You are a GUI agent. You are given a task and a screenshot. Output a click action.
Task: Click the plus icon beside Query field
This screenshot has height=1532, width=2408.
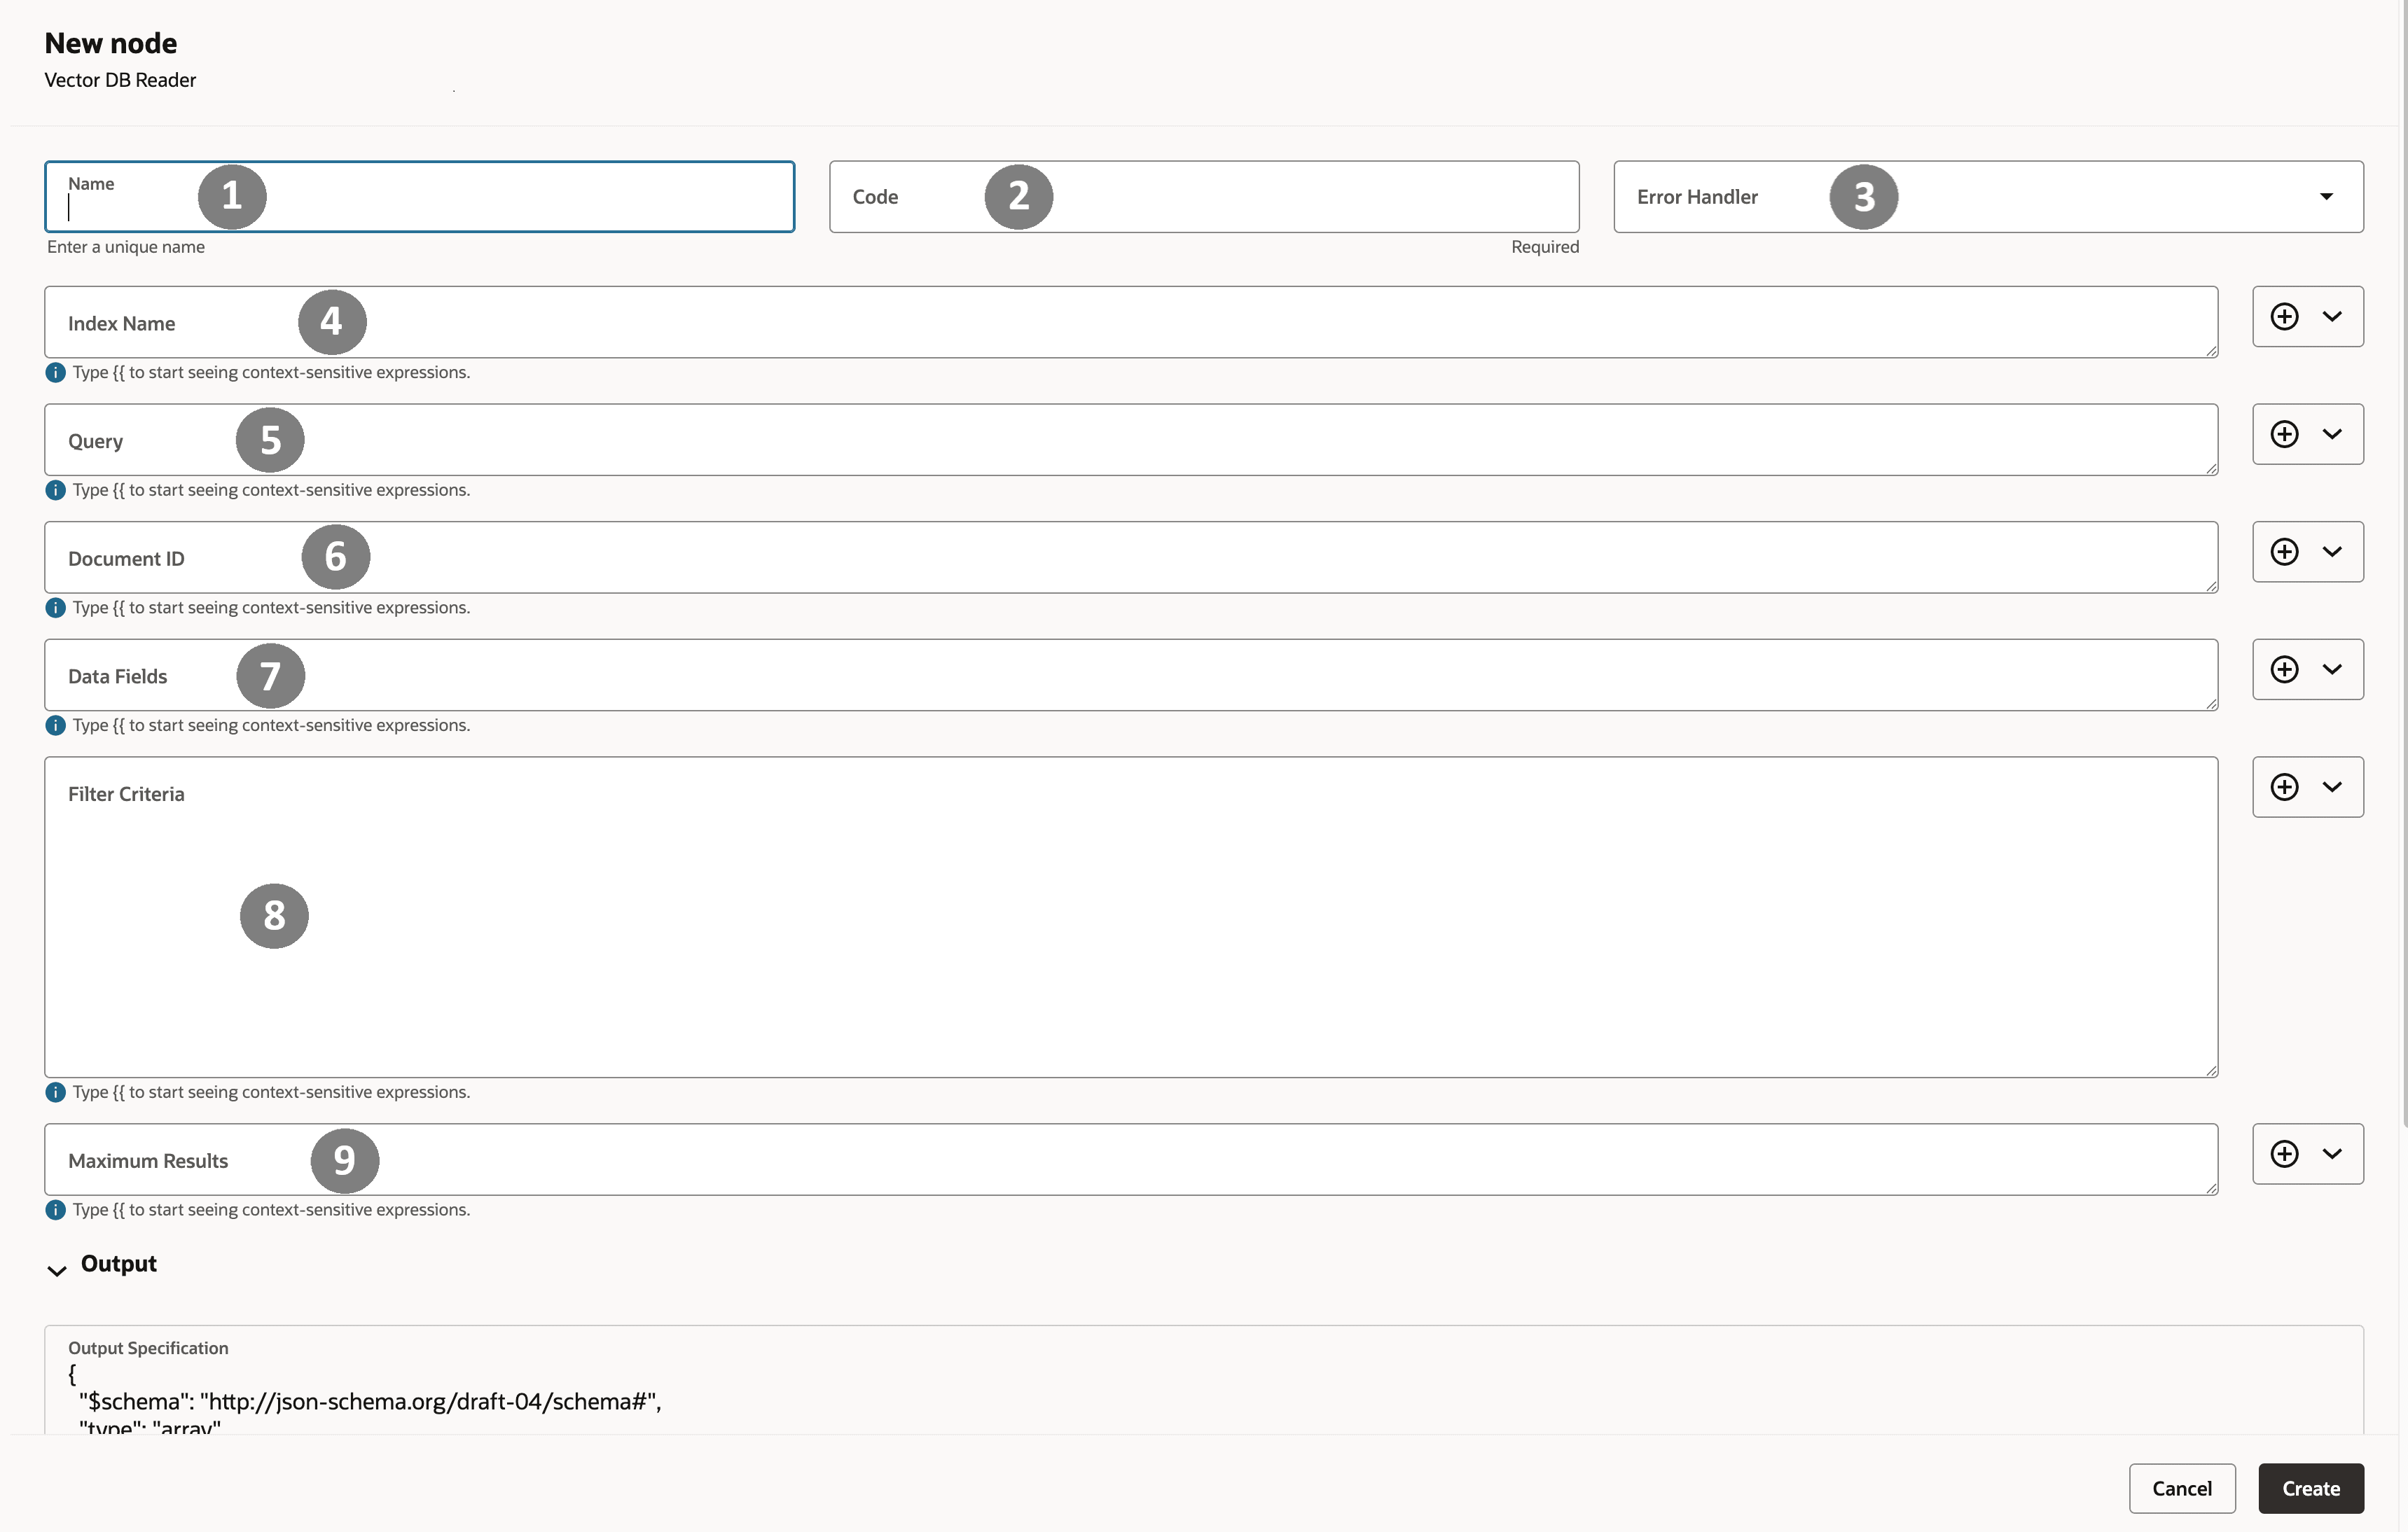(x=2284, y=434)
